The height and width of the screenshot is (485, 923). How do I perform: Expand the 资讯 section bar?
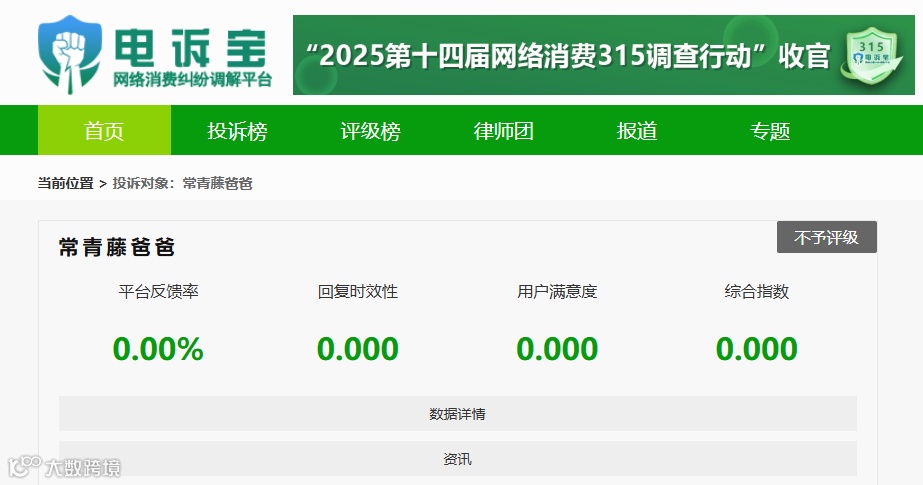[x=458, y=459]
